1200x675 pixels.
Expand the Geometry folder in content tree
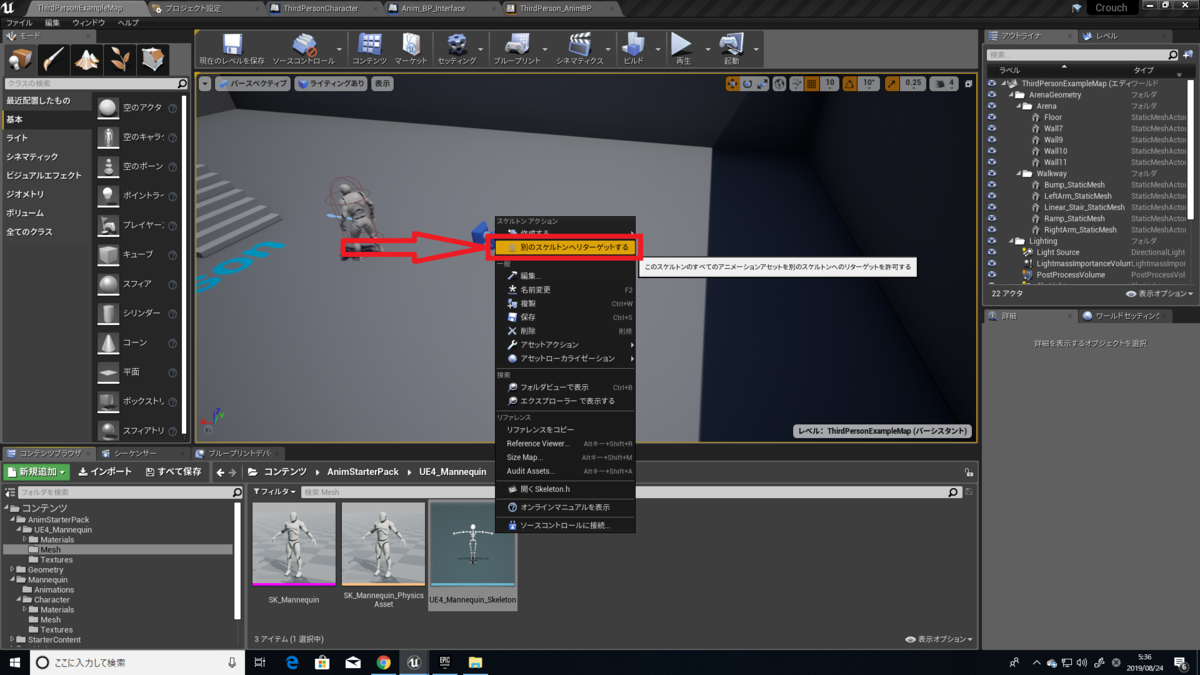[x=13, y=570]
